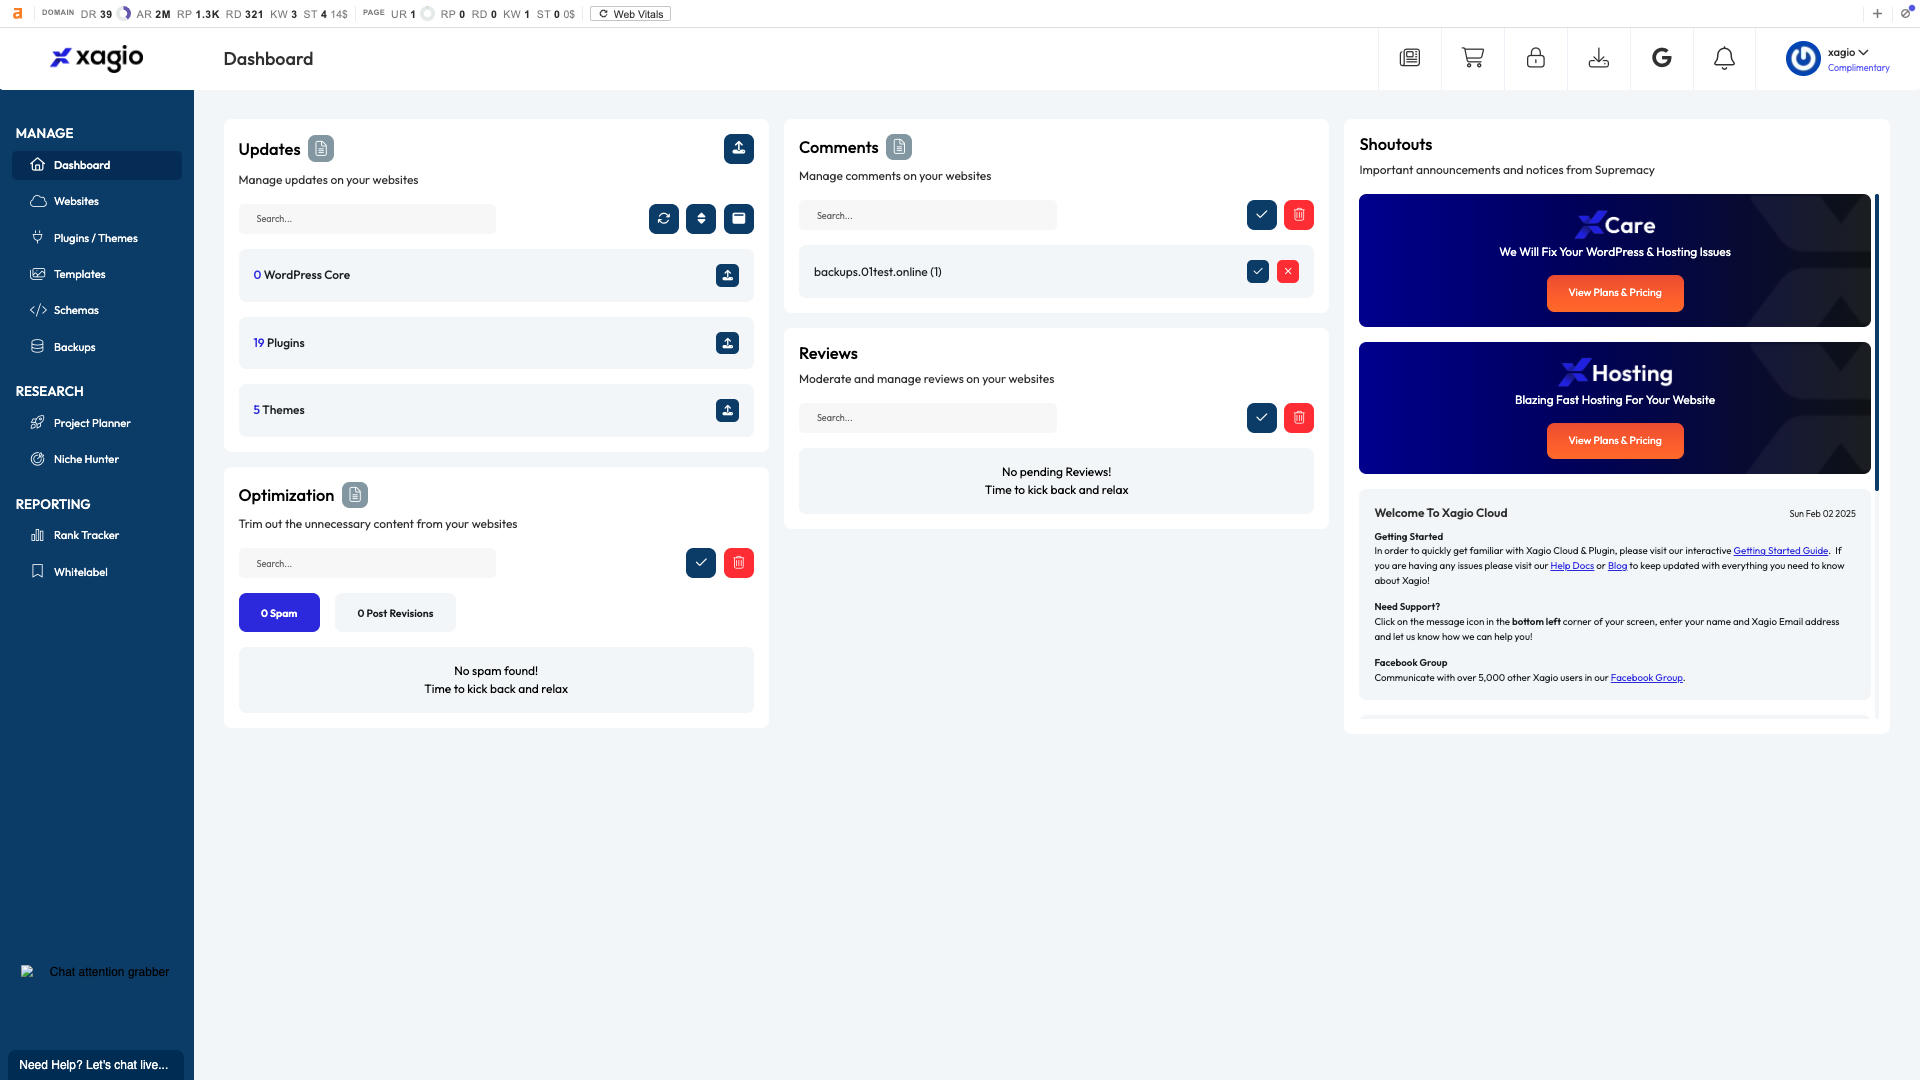The image size is (1920, 1080).
Task: Click the download icon in header
Action: (1598, 58)
